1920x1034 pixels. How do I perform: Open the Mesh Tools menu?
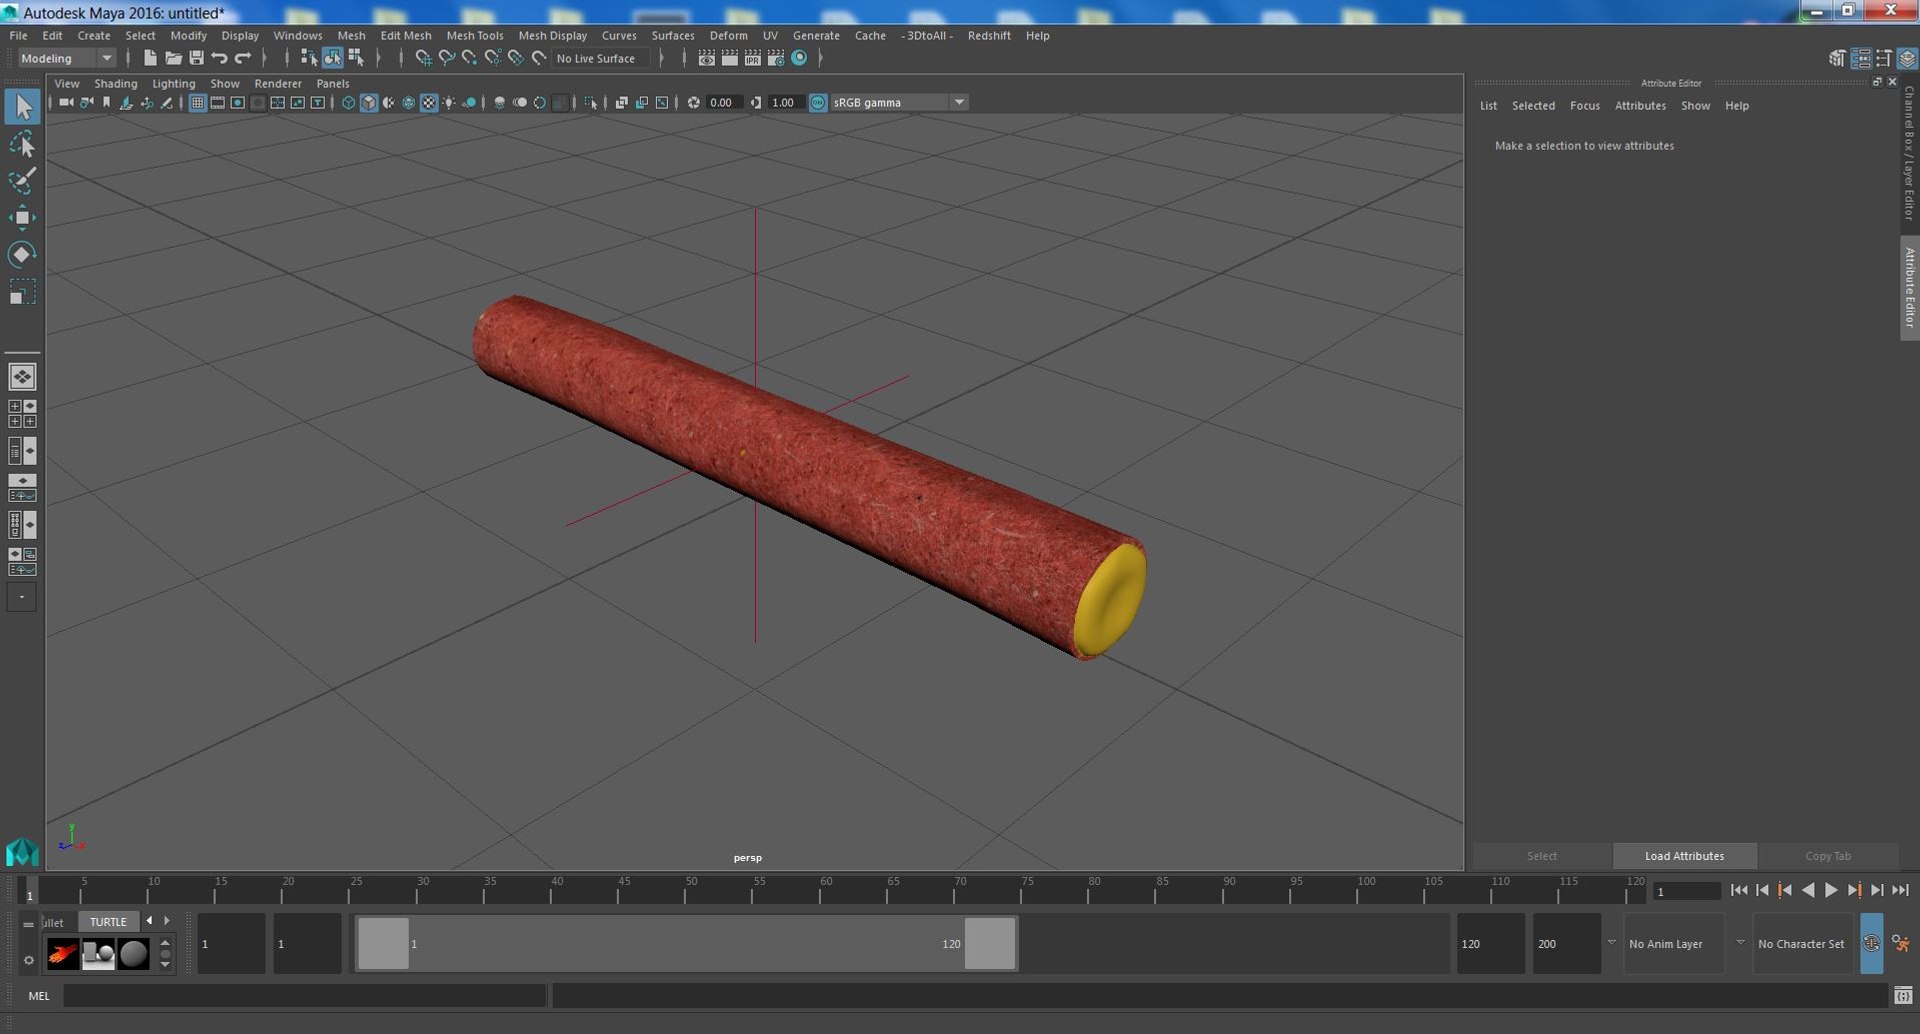point(474,35)
